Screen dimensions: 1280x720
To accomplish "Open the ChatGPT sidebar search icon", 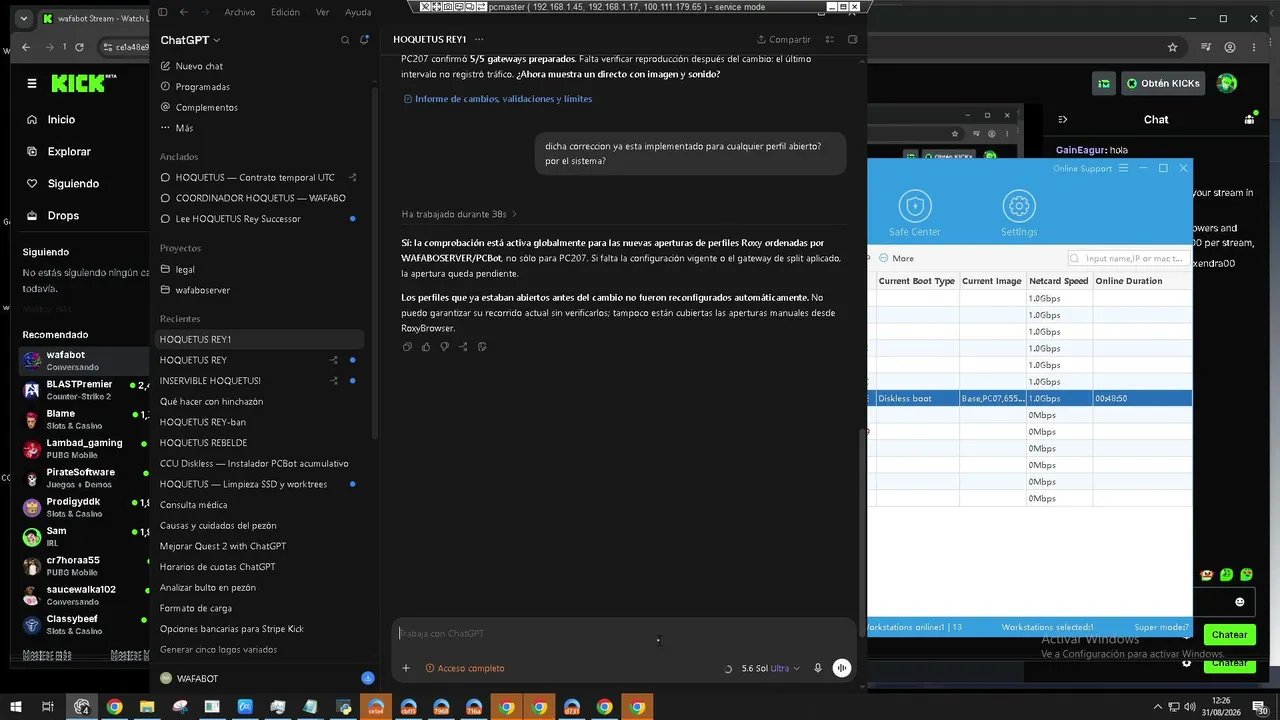I will coord(345,40).
